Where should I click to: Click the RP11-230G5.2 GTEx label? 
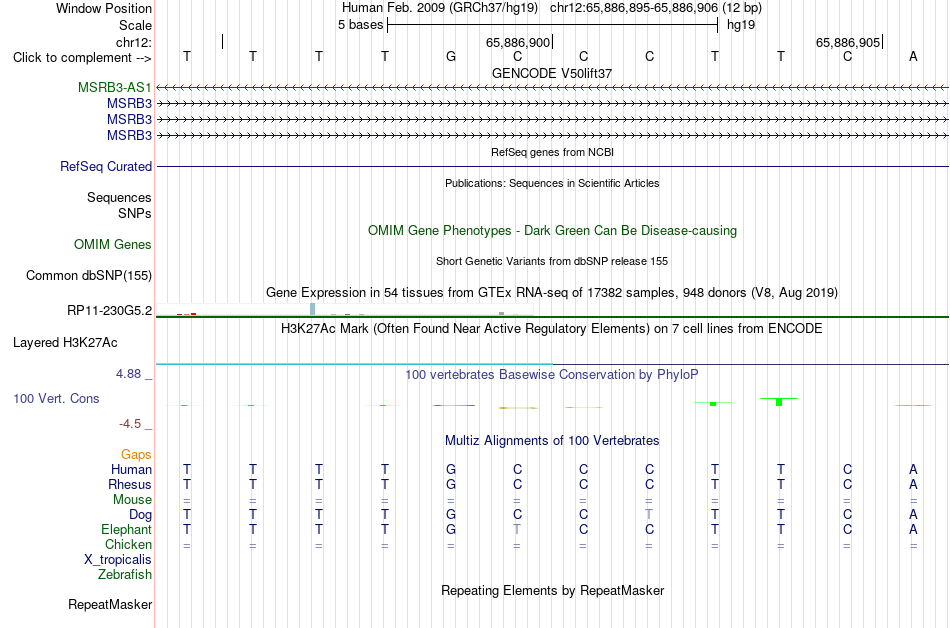(x=109, y=311)
